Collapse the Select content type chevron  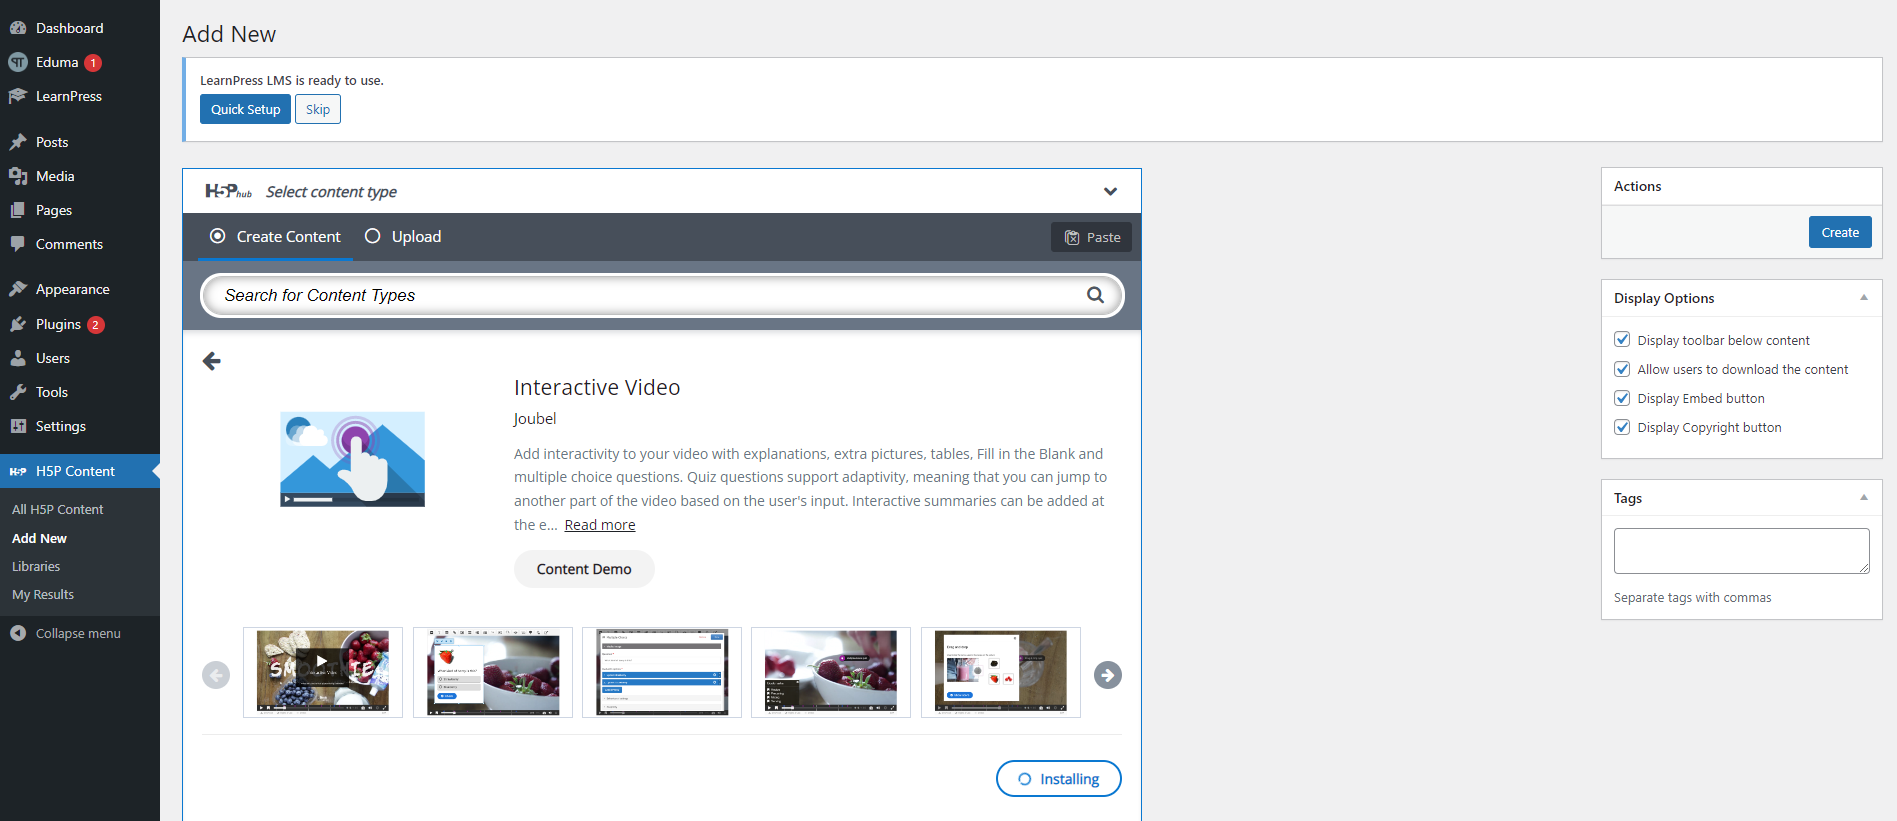(1110, 191)
